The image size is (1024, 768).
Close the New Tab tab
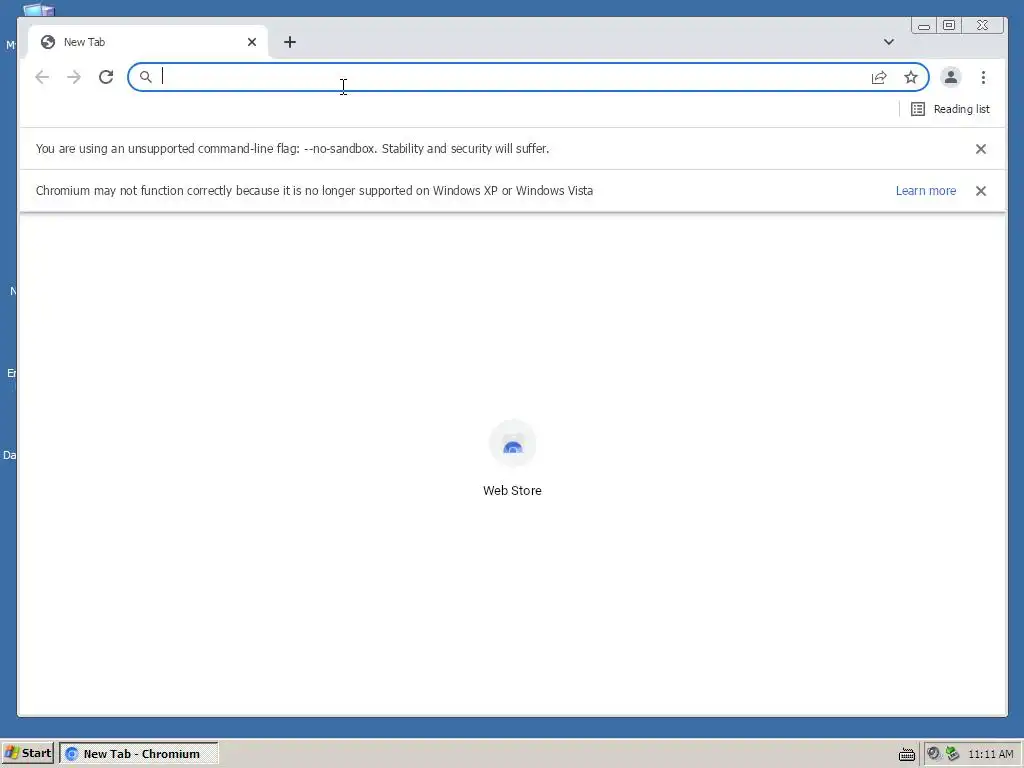click(252, 42)
